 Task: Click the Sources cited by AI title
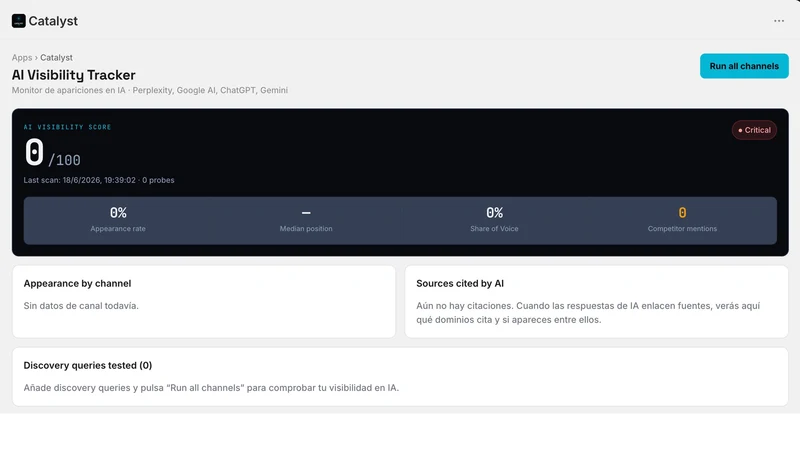click(460, 284)
